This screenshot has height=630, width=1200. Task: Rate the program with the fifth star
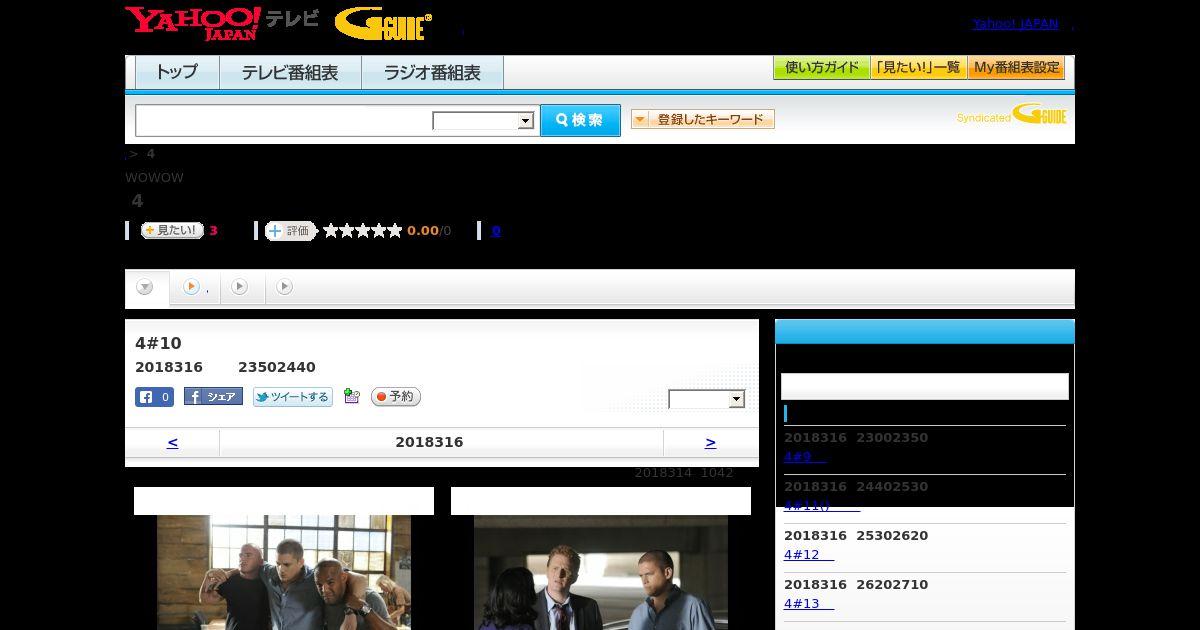(395, 231)
